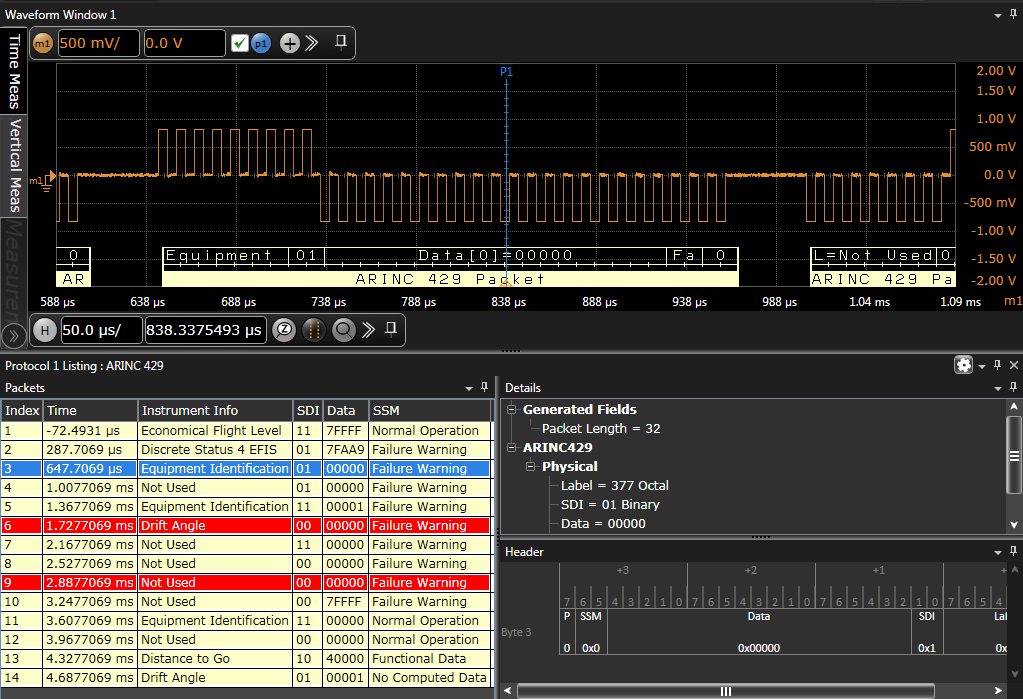This screenshot has height=699, width=1023.
Task: Open the search magnifier icon
Action: tap(343, 329)
